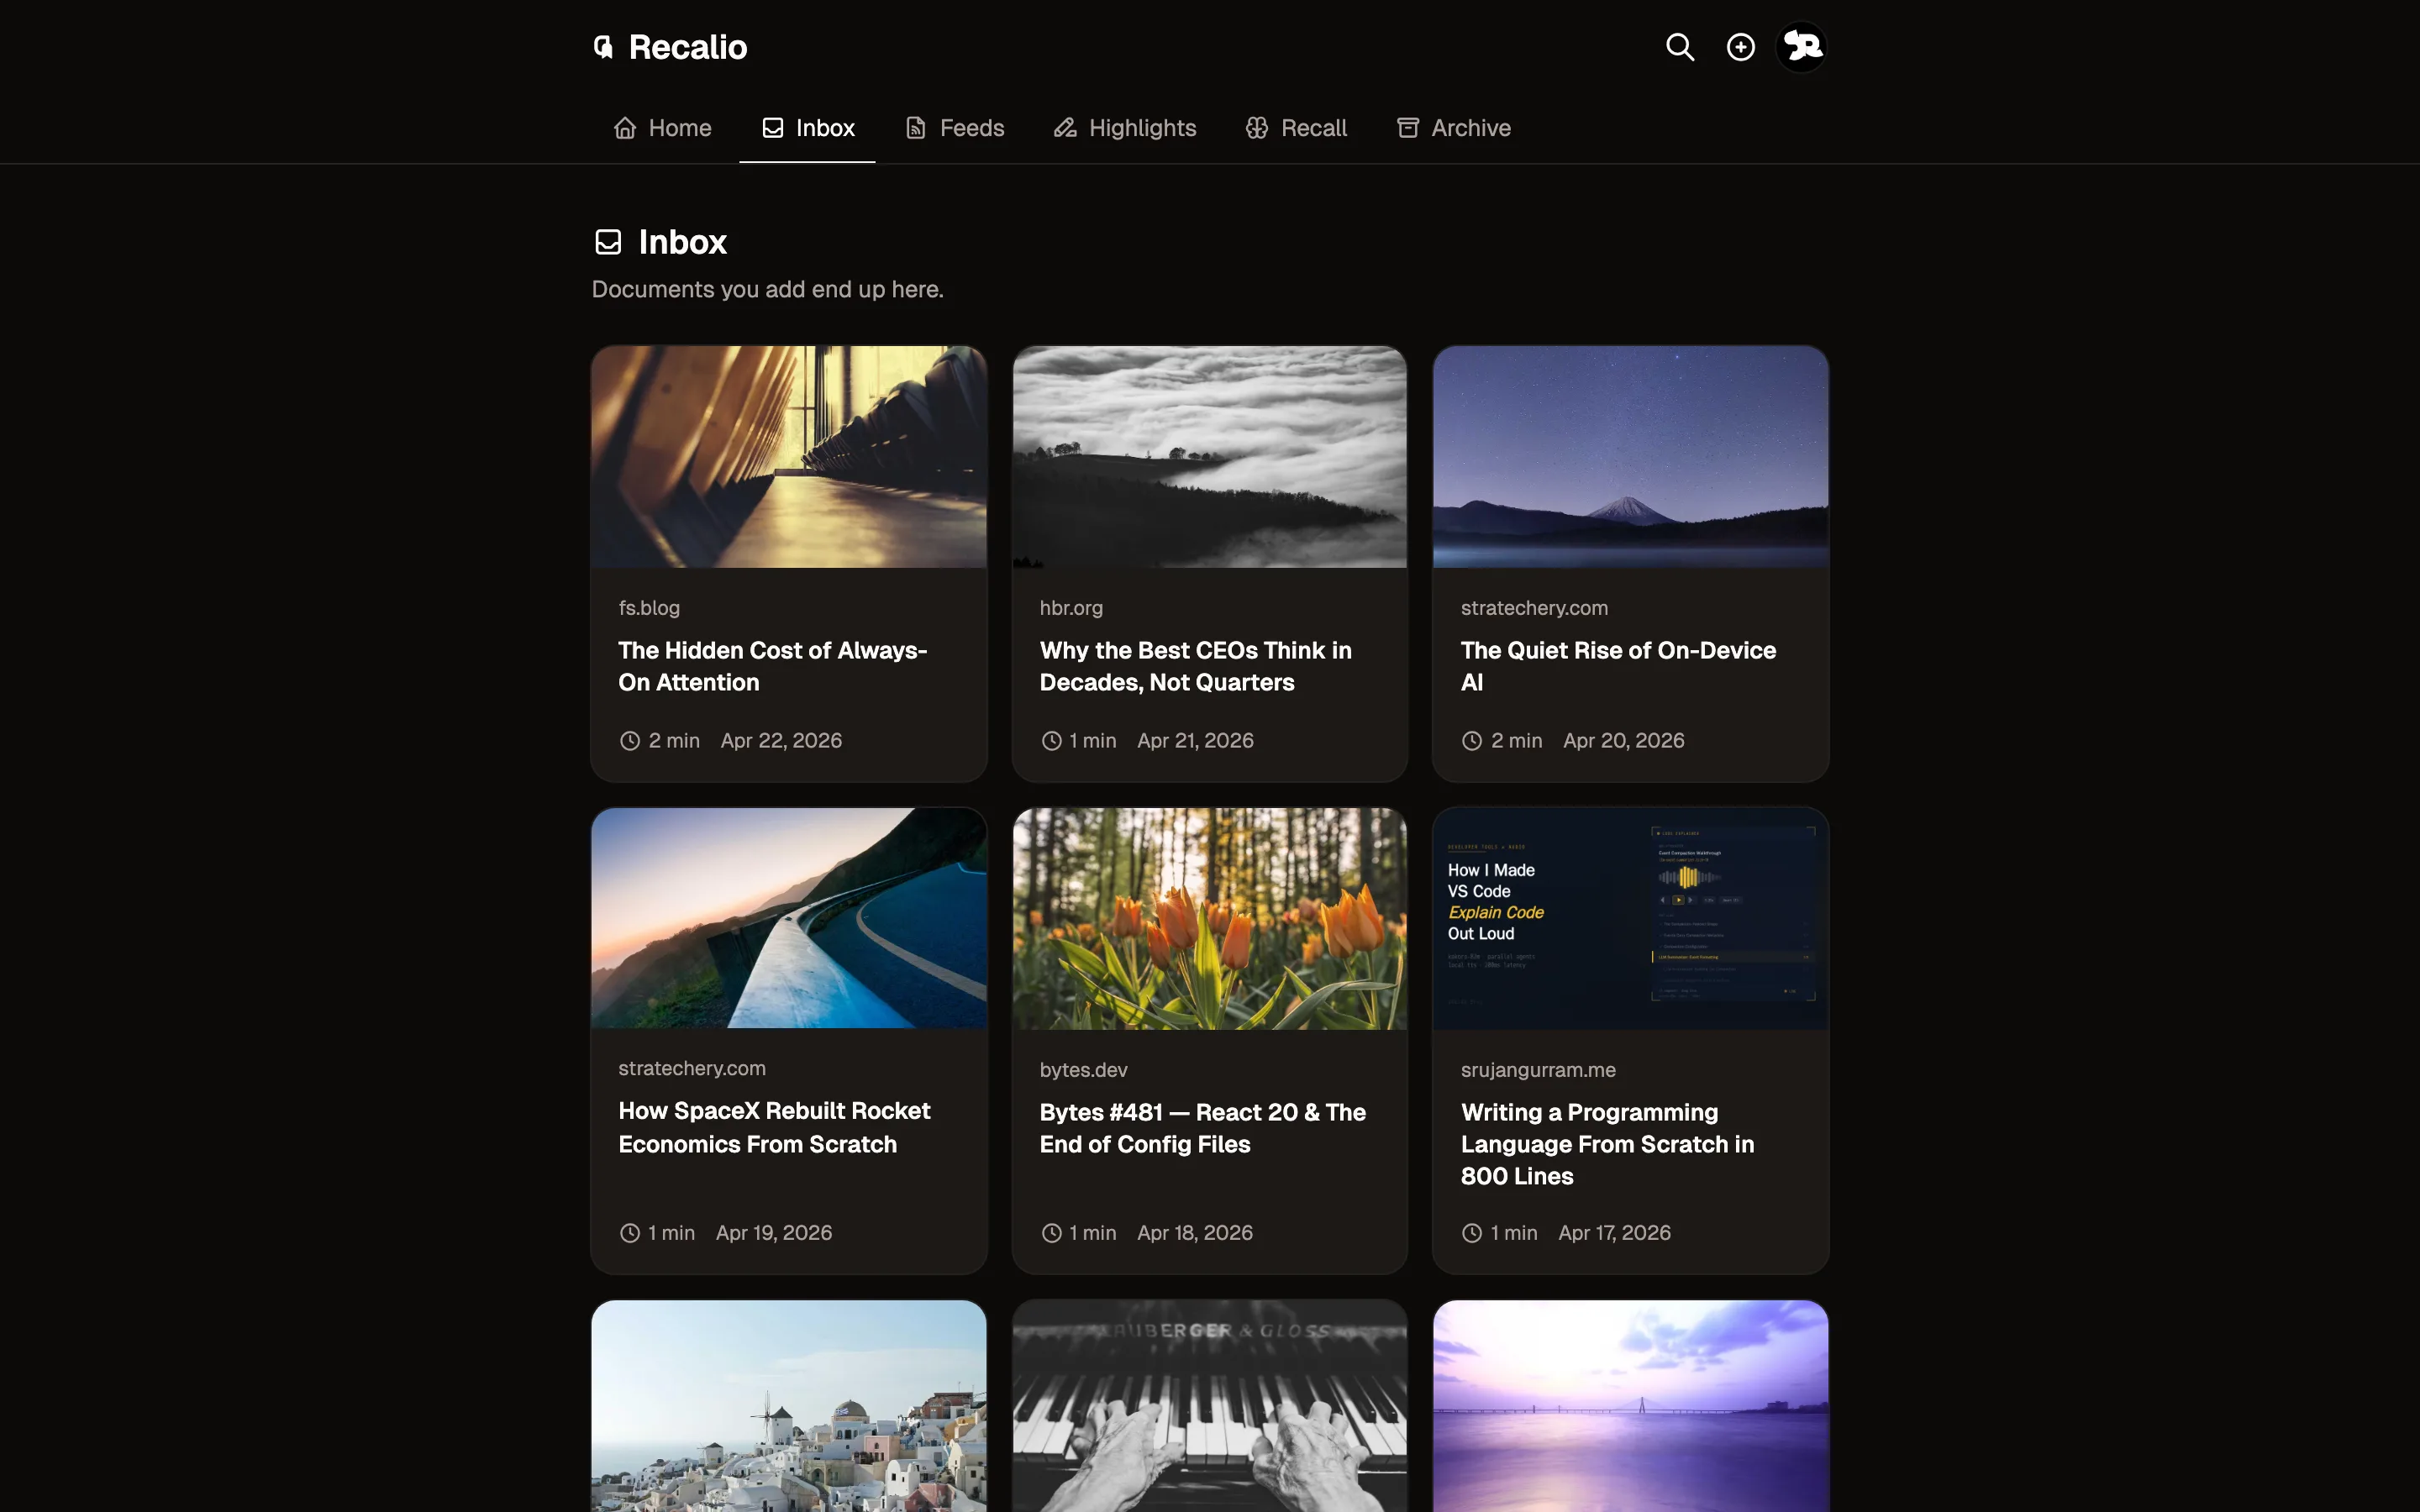
Task: Open search using the magnifying glass icon
Action: point(1679,46)
